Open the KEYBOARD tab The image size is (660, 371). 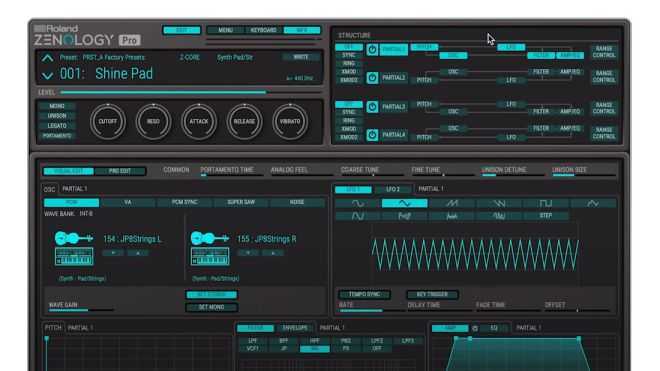point(263,30)
